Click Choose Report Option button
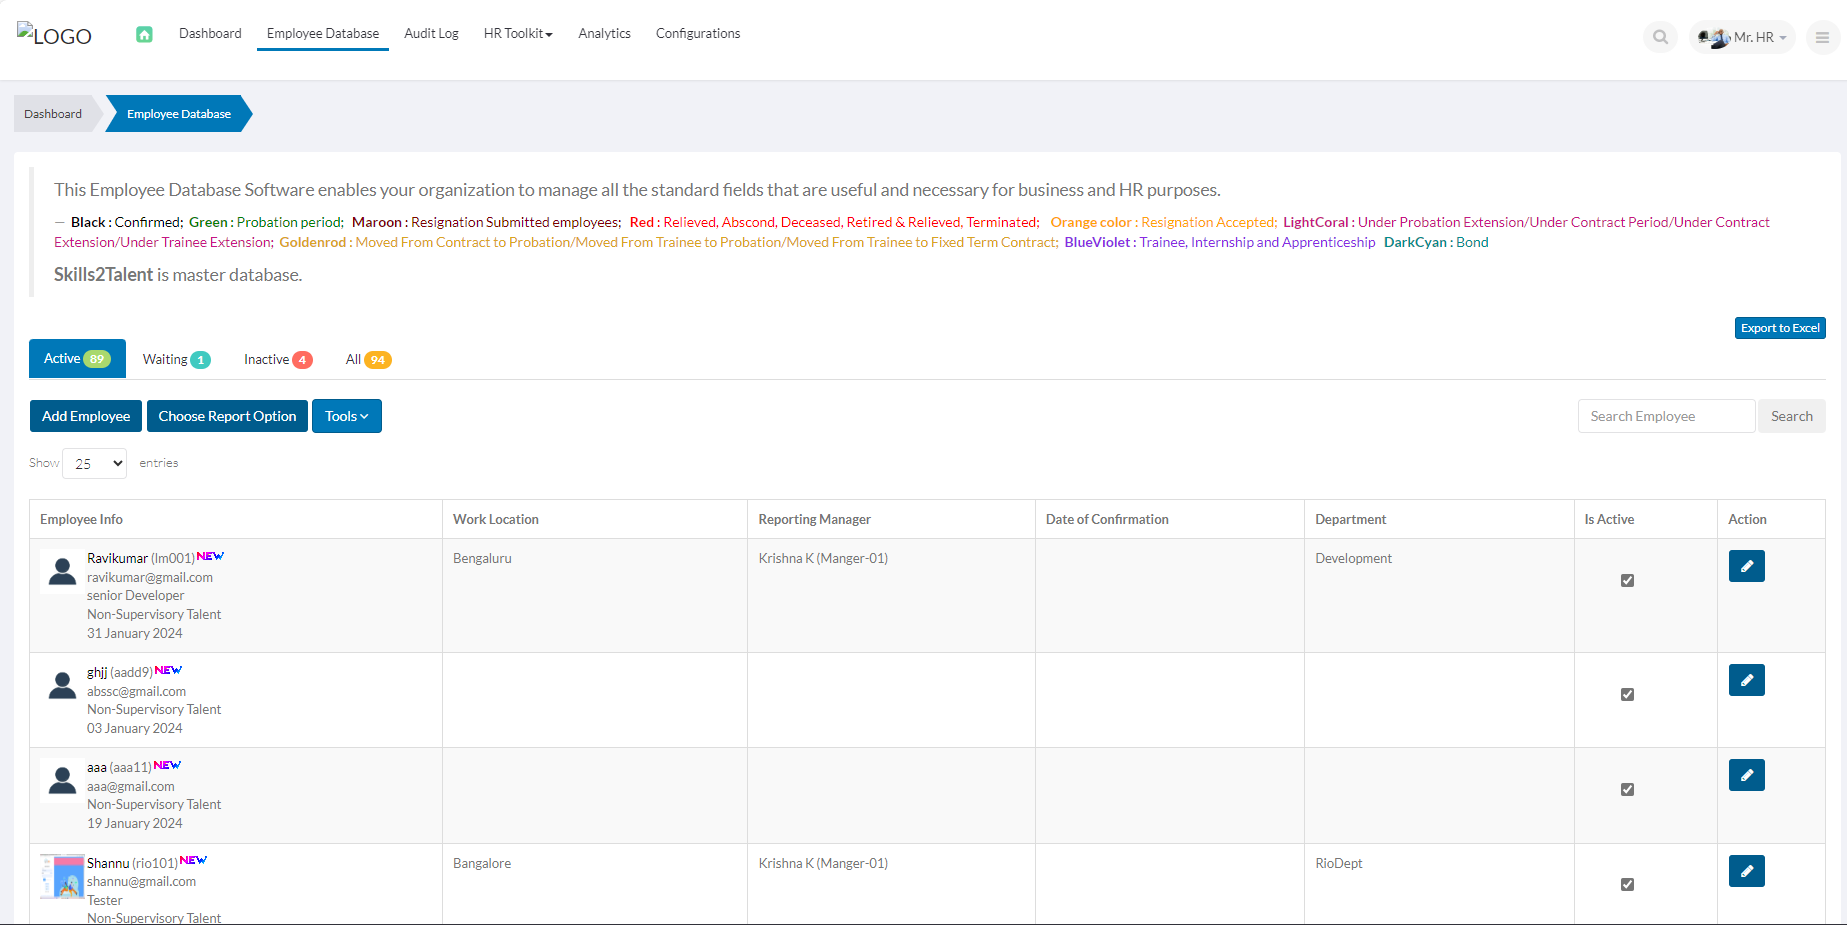The height and width of the screenshot is (925, 1847). 227,416
